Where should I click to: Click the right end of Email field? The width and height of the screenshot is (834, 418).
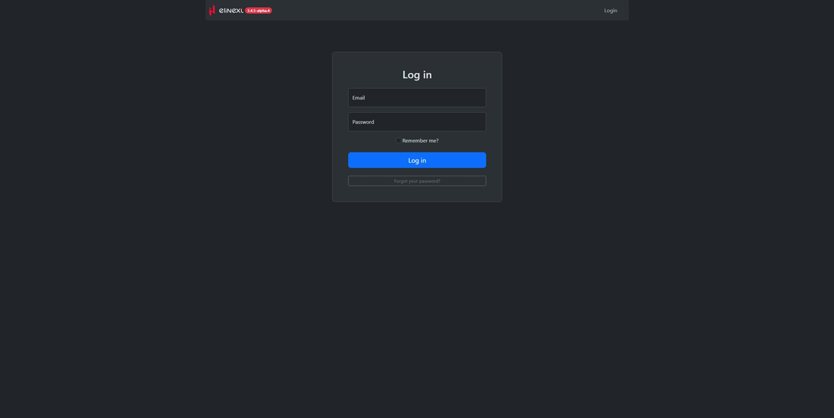tap(476, 98)
